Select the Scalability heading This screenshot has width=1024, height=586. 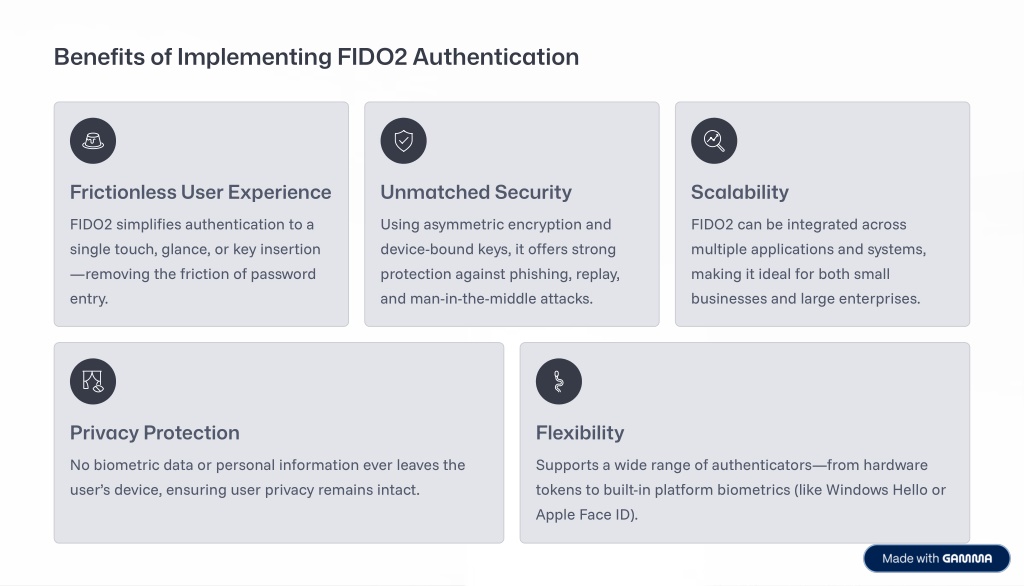740,192
